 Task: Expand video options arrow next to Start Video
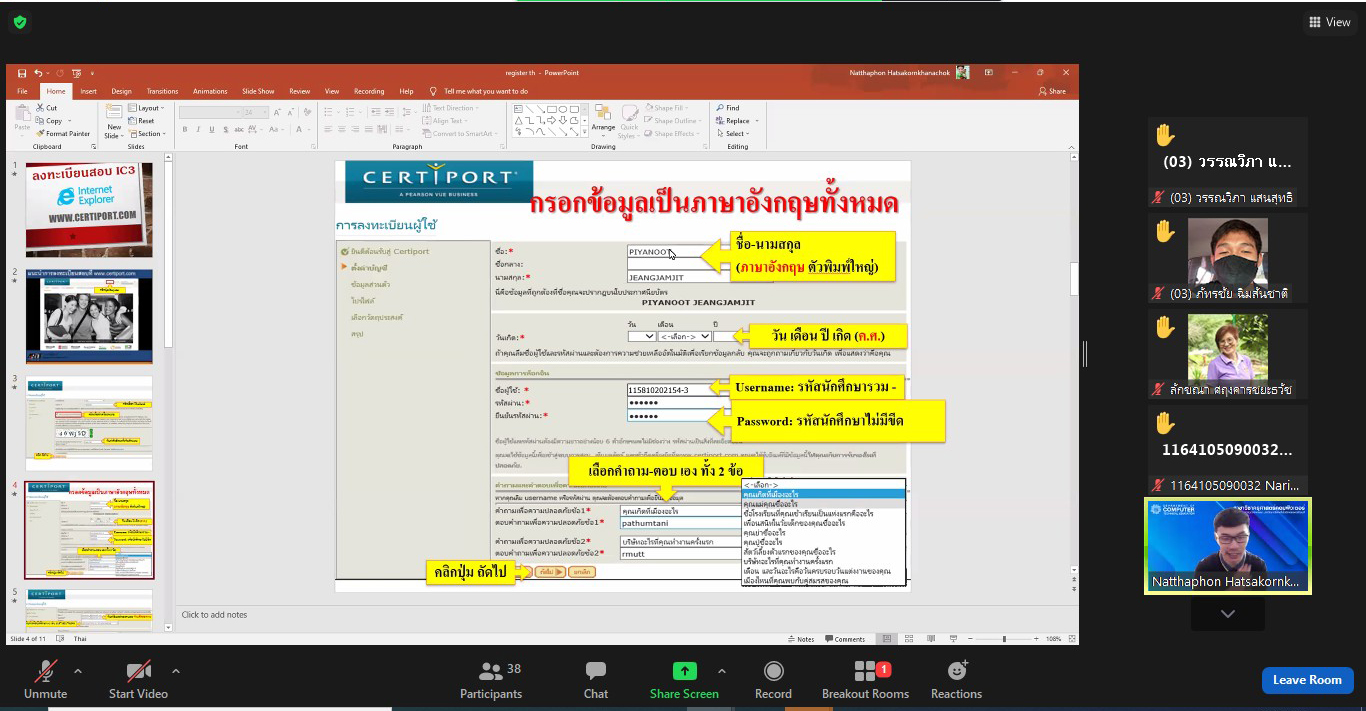click(176, 671)
